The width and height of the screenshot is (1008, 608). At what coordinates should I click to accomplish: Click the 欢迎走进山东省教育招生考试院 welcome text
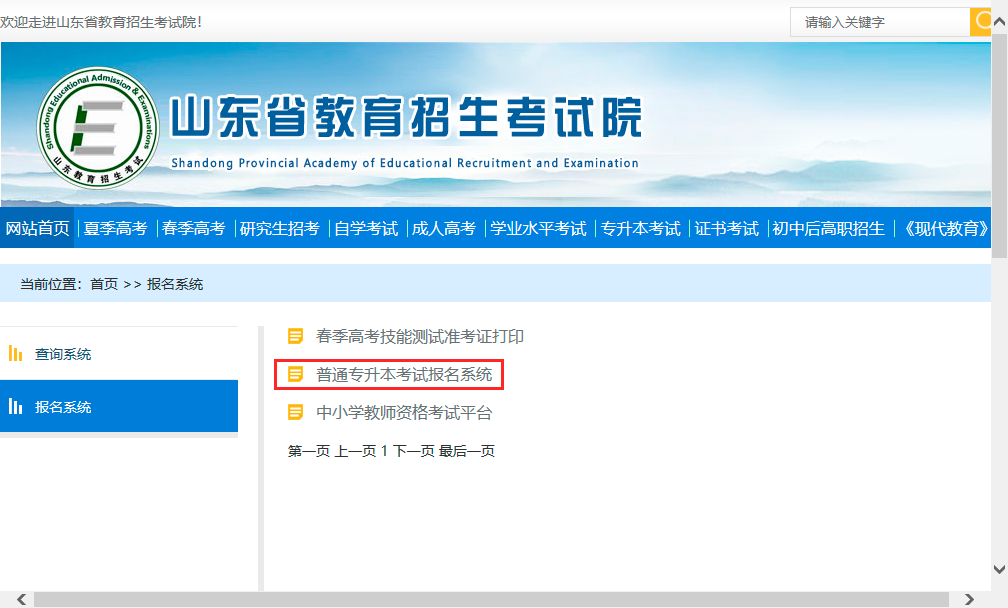point(101,22)
